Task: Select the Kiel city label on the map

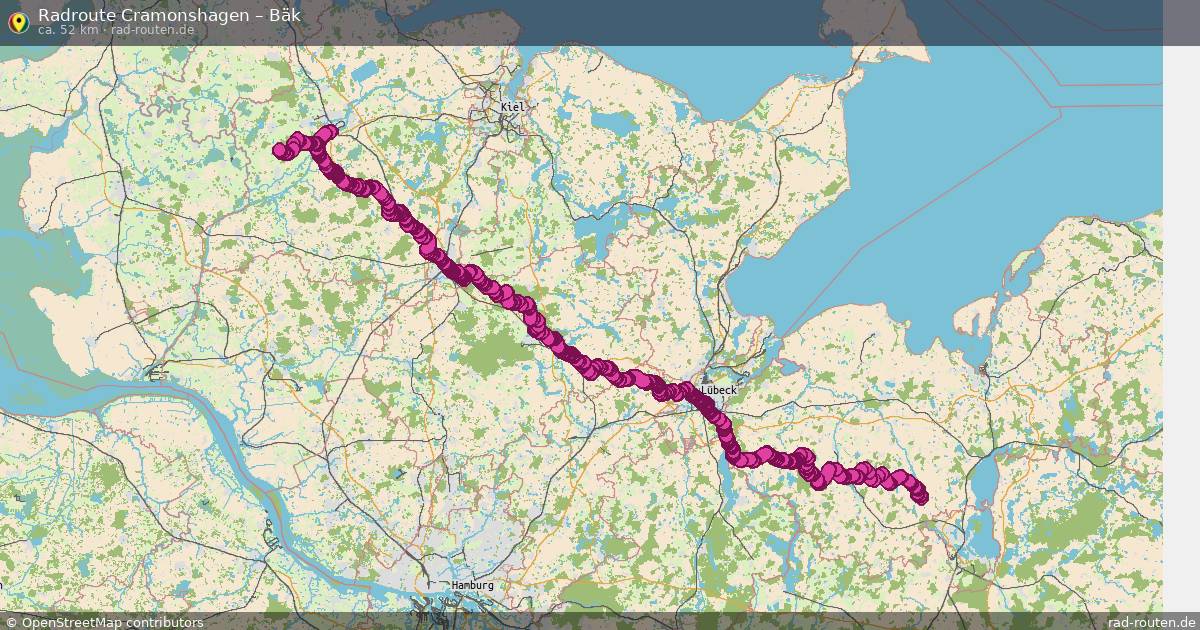Action: pos(512,106)
